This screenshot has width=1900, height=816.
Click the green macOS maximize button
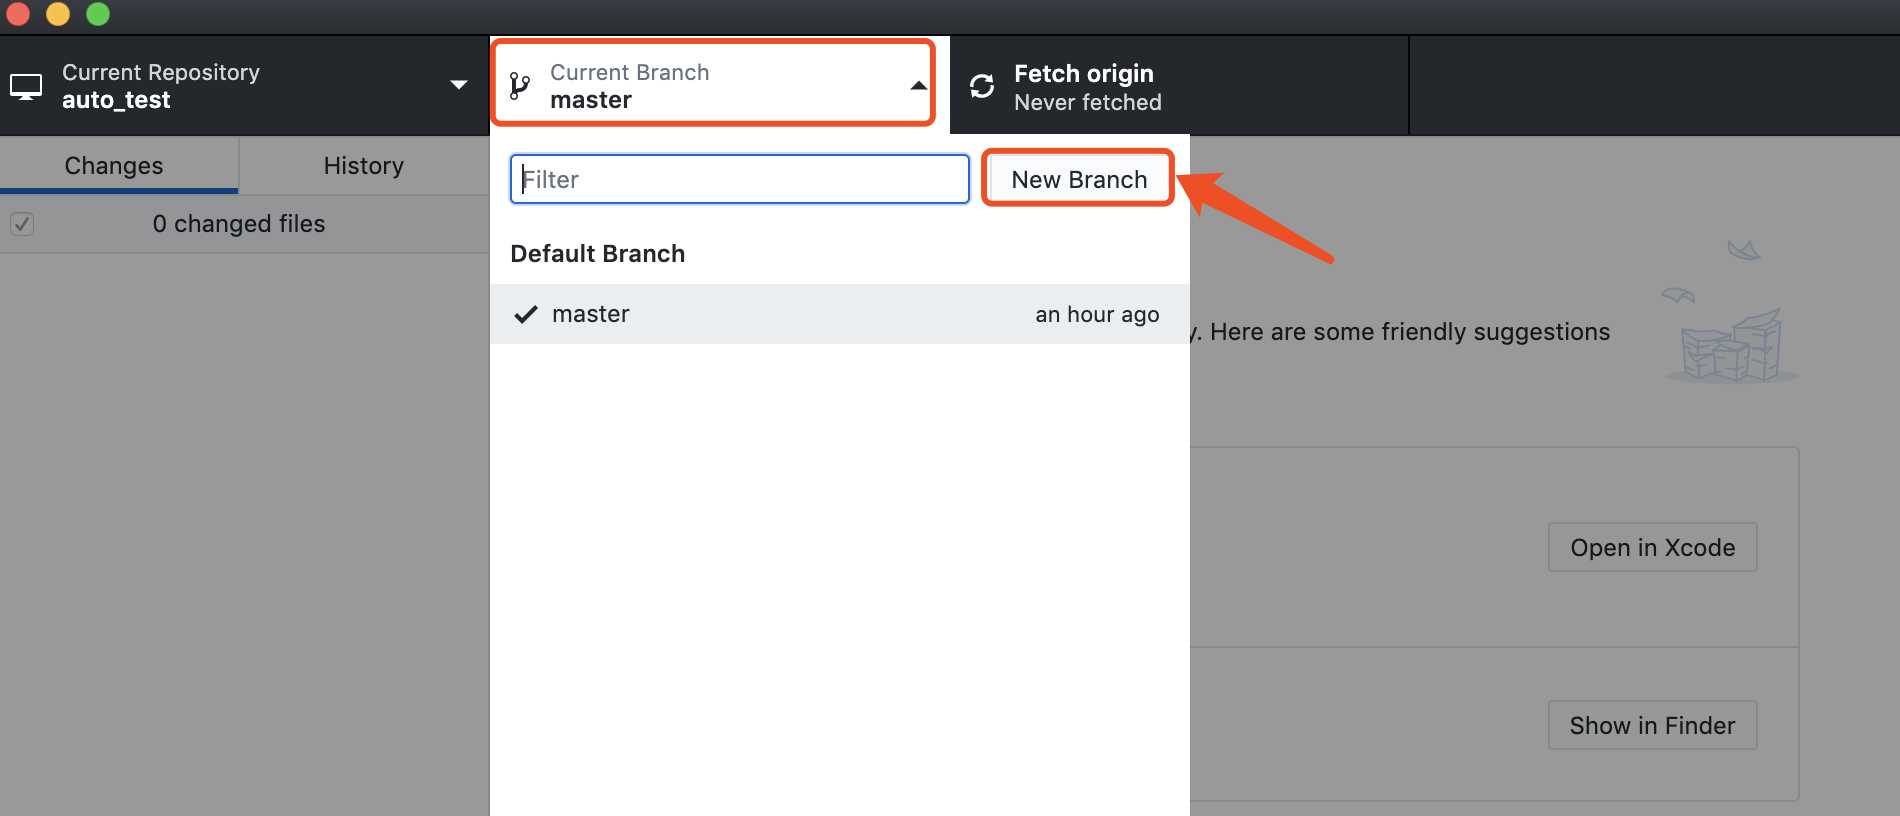point(98,13)
